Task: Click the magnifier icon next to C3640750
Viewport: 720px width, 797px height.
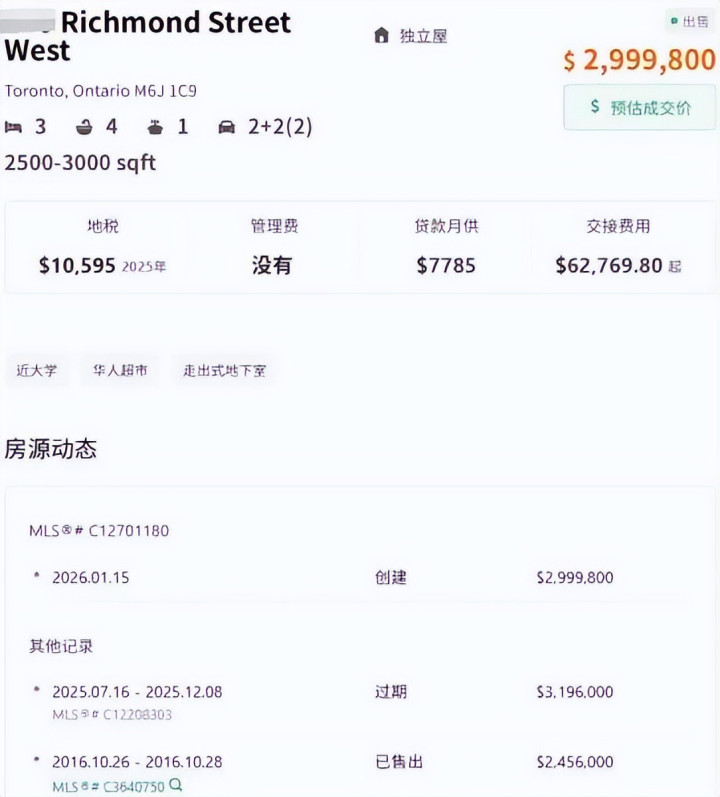Action: click(176, 785)
